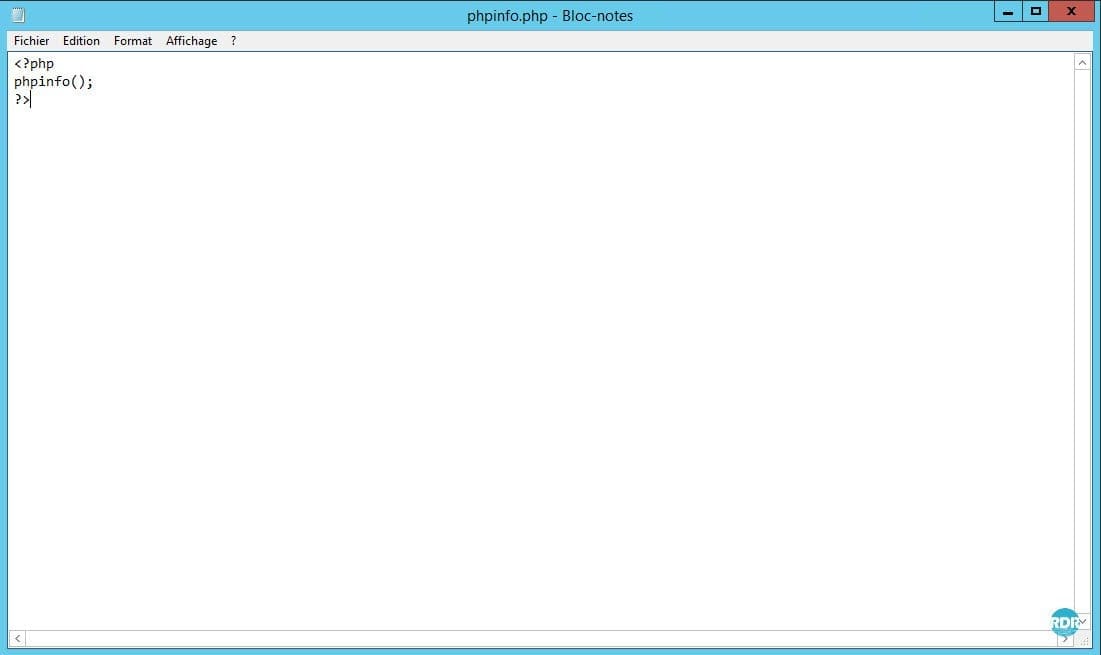Click the horizontal scrollbar left arrow
This screenshot has height=655, width=1101.
coord(18,638)
